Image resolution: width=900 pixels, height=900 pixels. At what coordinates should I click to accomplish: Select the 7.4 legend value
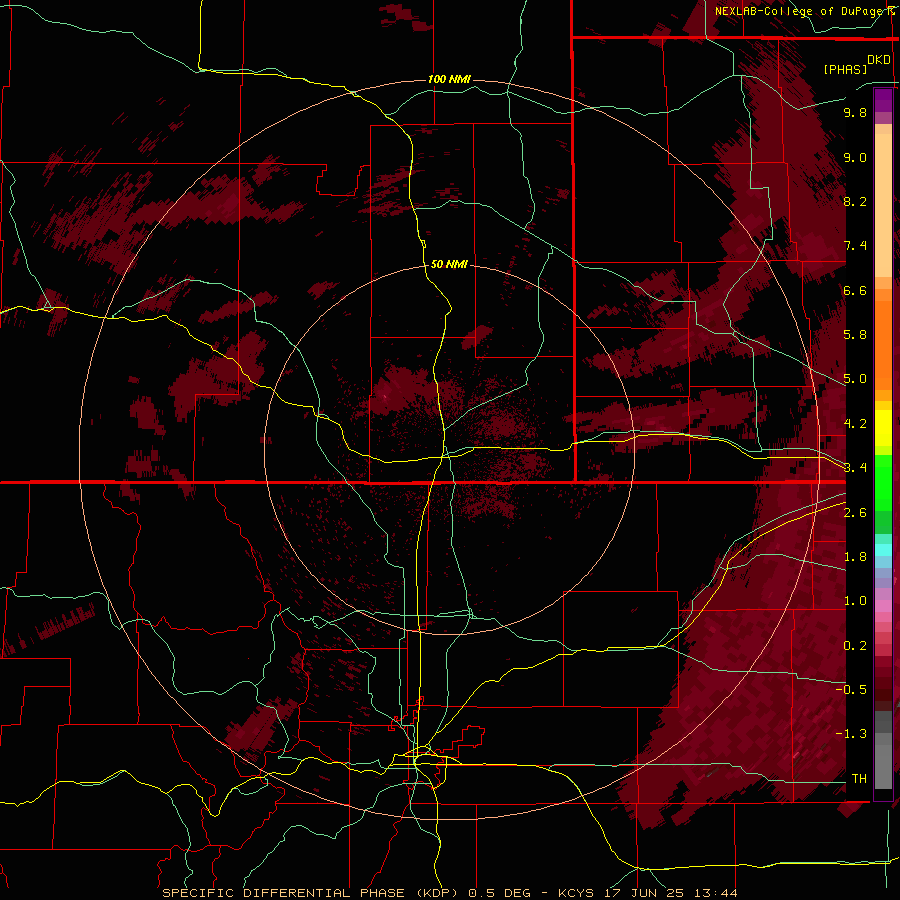pos(855,246)
